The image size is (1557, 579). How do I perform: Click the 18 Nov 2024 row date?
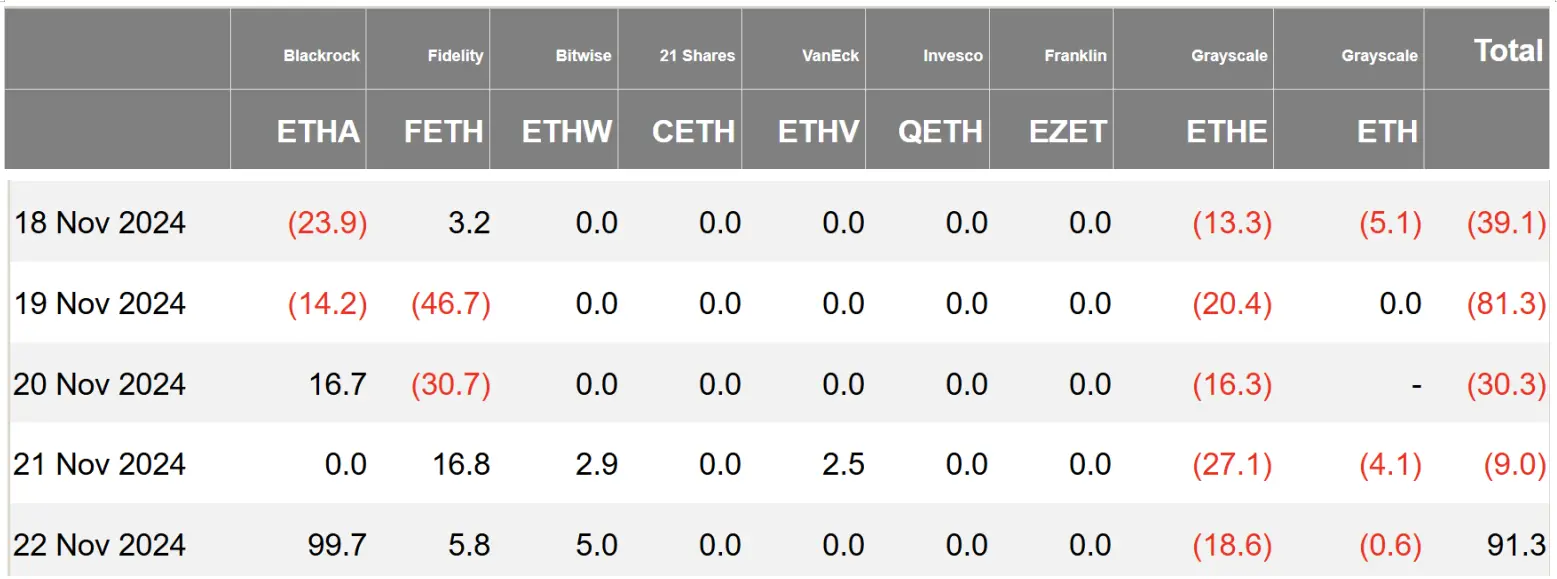click(99, 222)
